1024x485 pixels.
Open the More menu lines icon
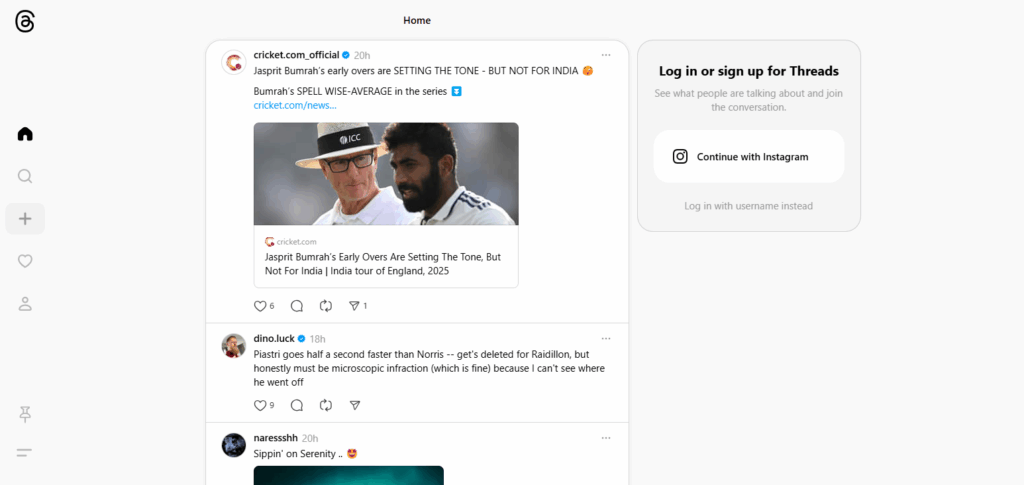point(24,452)
